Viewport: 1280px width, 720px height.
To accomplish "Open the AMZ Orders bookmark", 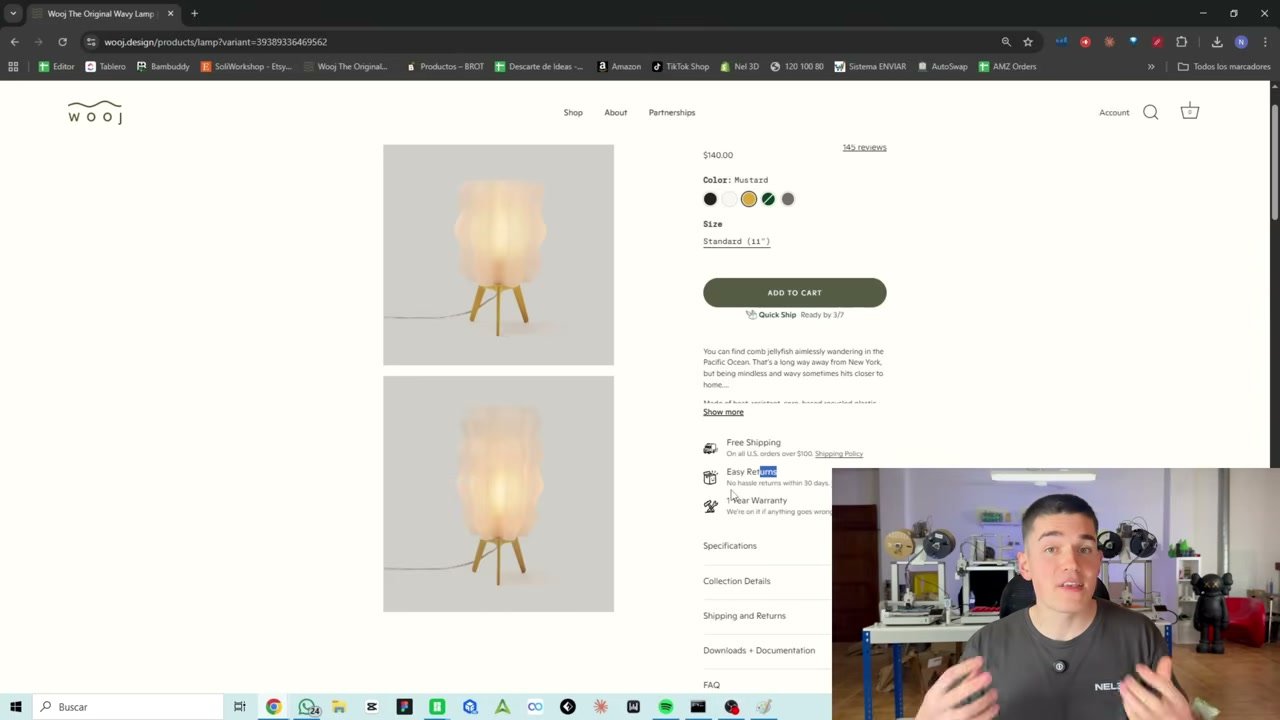I will (1007, 67).
